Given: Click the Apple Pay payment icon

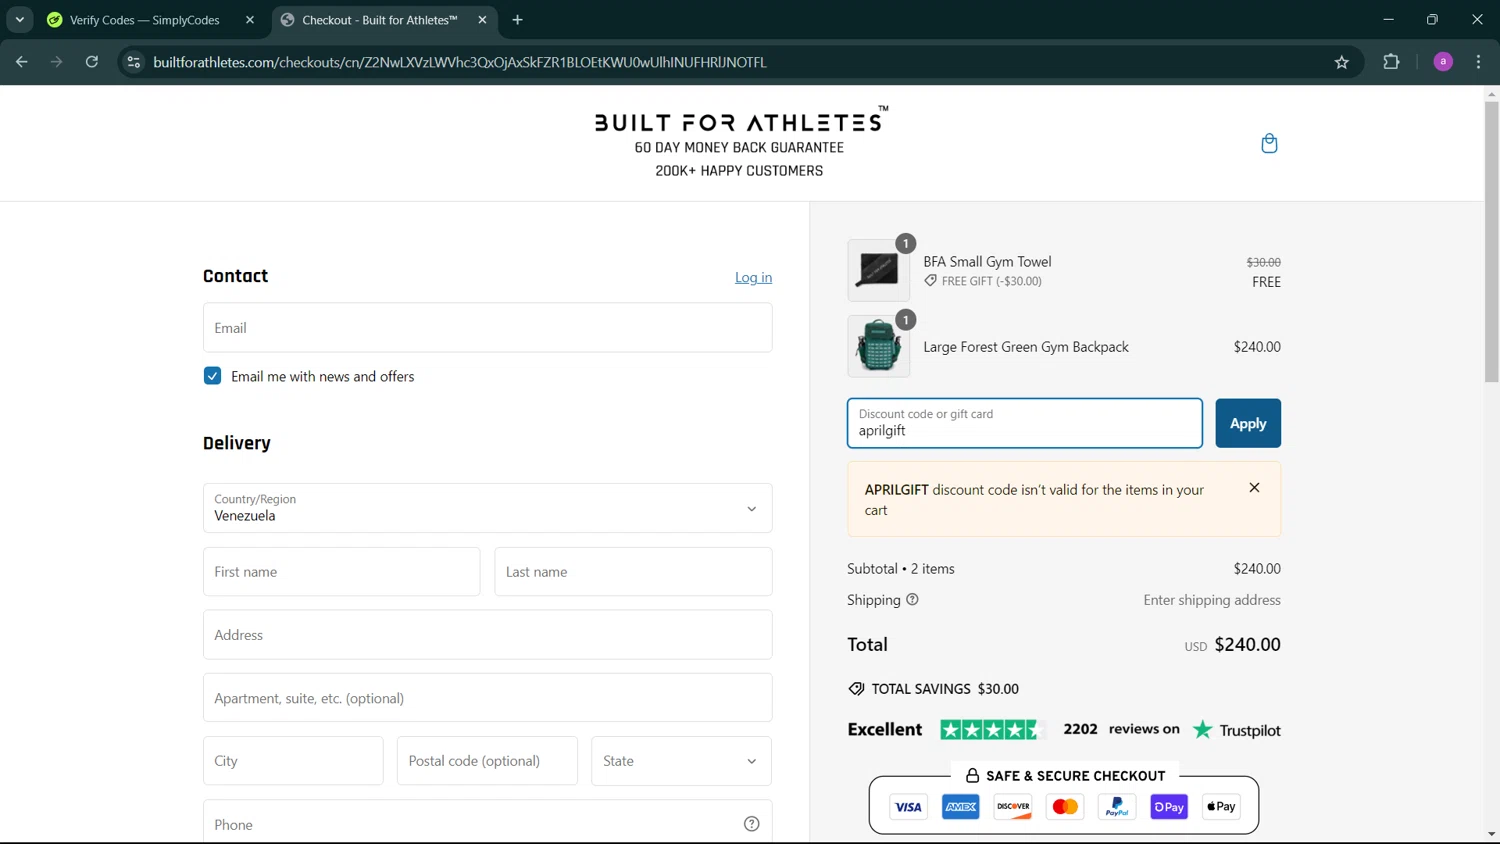Looking at the screenshot, I should click(x=1221, y=807).
